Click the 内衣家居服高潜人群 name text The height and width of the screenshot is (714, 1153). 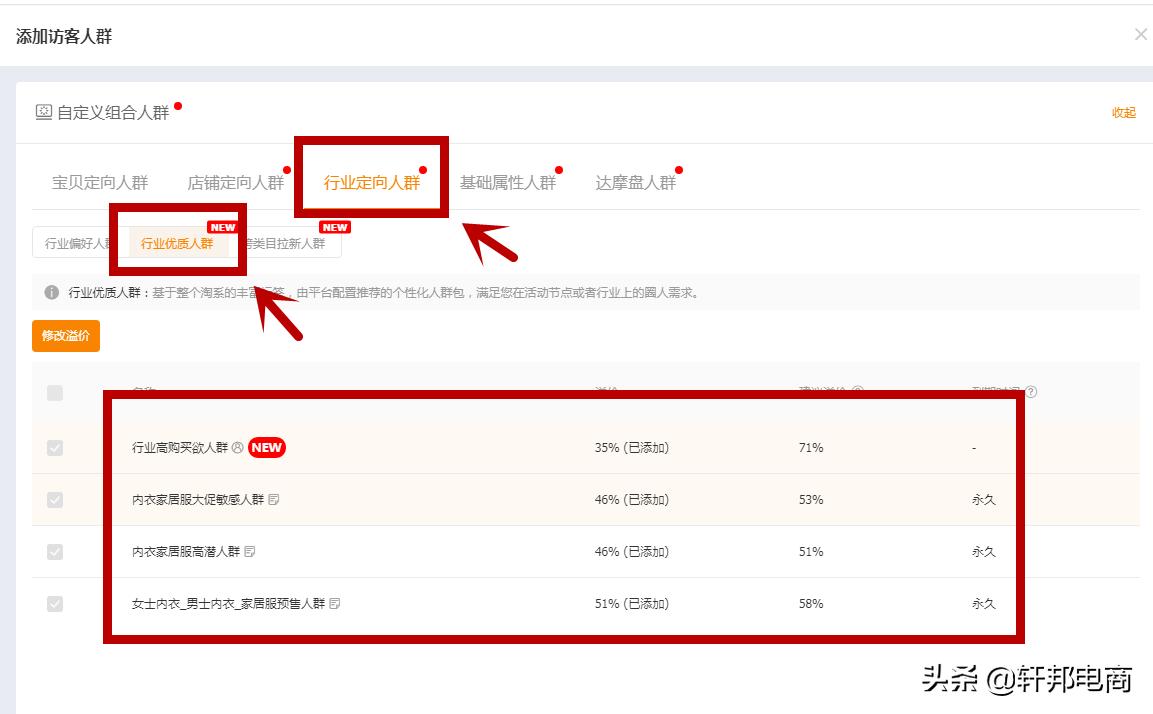(x=186, y=551)
